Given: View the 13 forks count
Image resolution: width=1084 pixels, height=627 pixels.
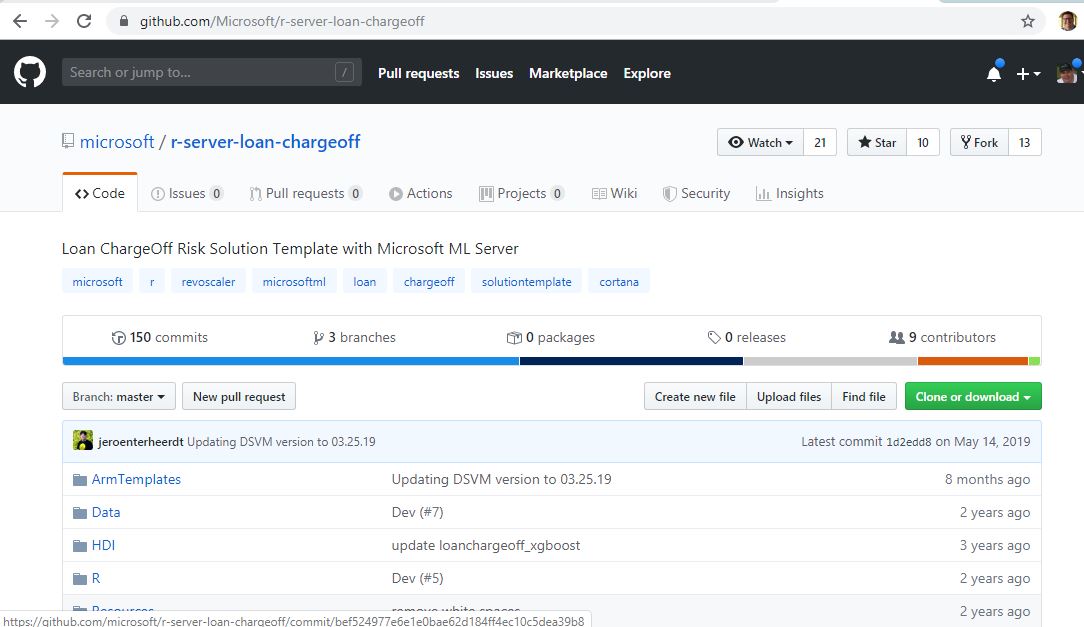Looking at the screenshot, I should coord(1025,142).
